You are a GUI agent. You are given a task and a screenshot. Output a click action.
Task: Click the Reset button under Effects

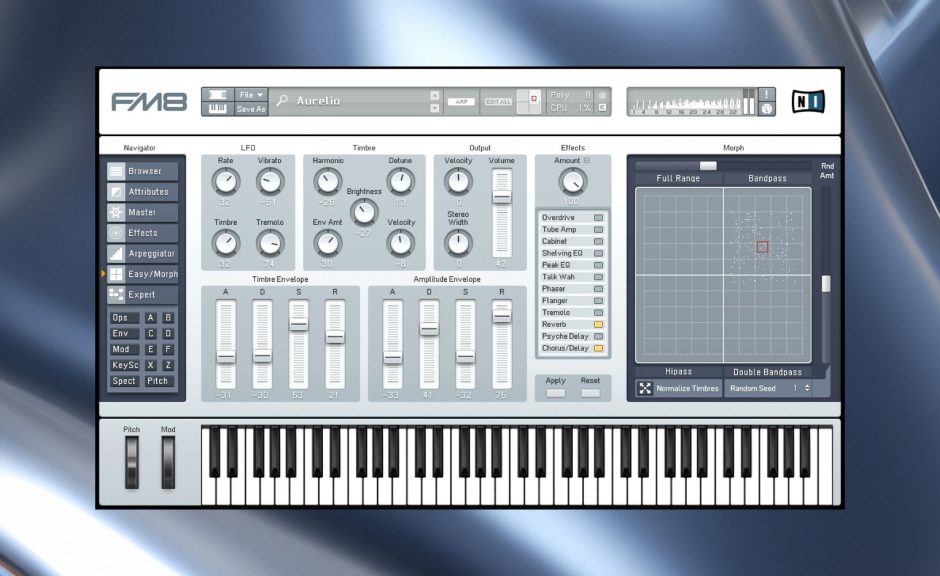coord(590,393)
